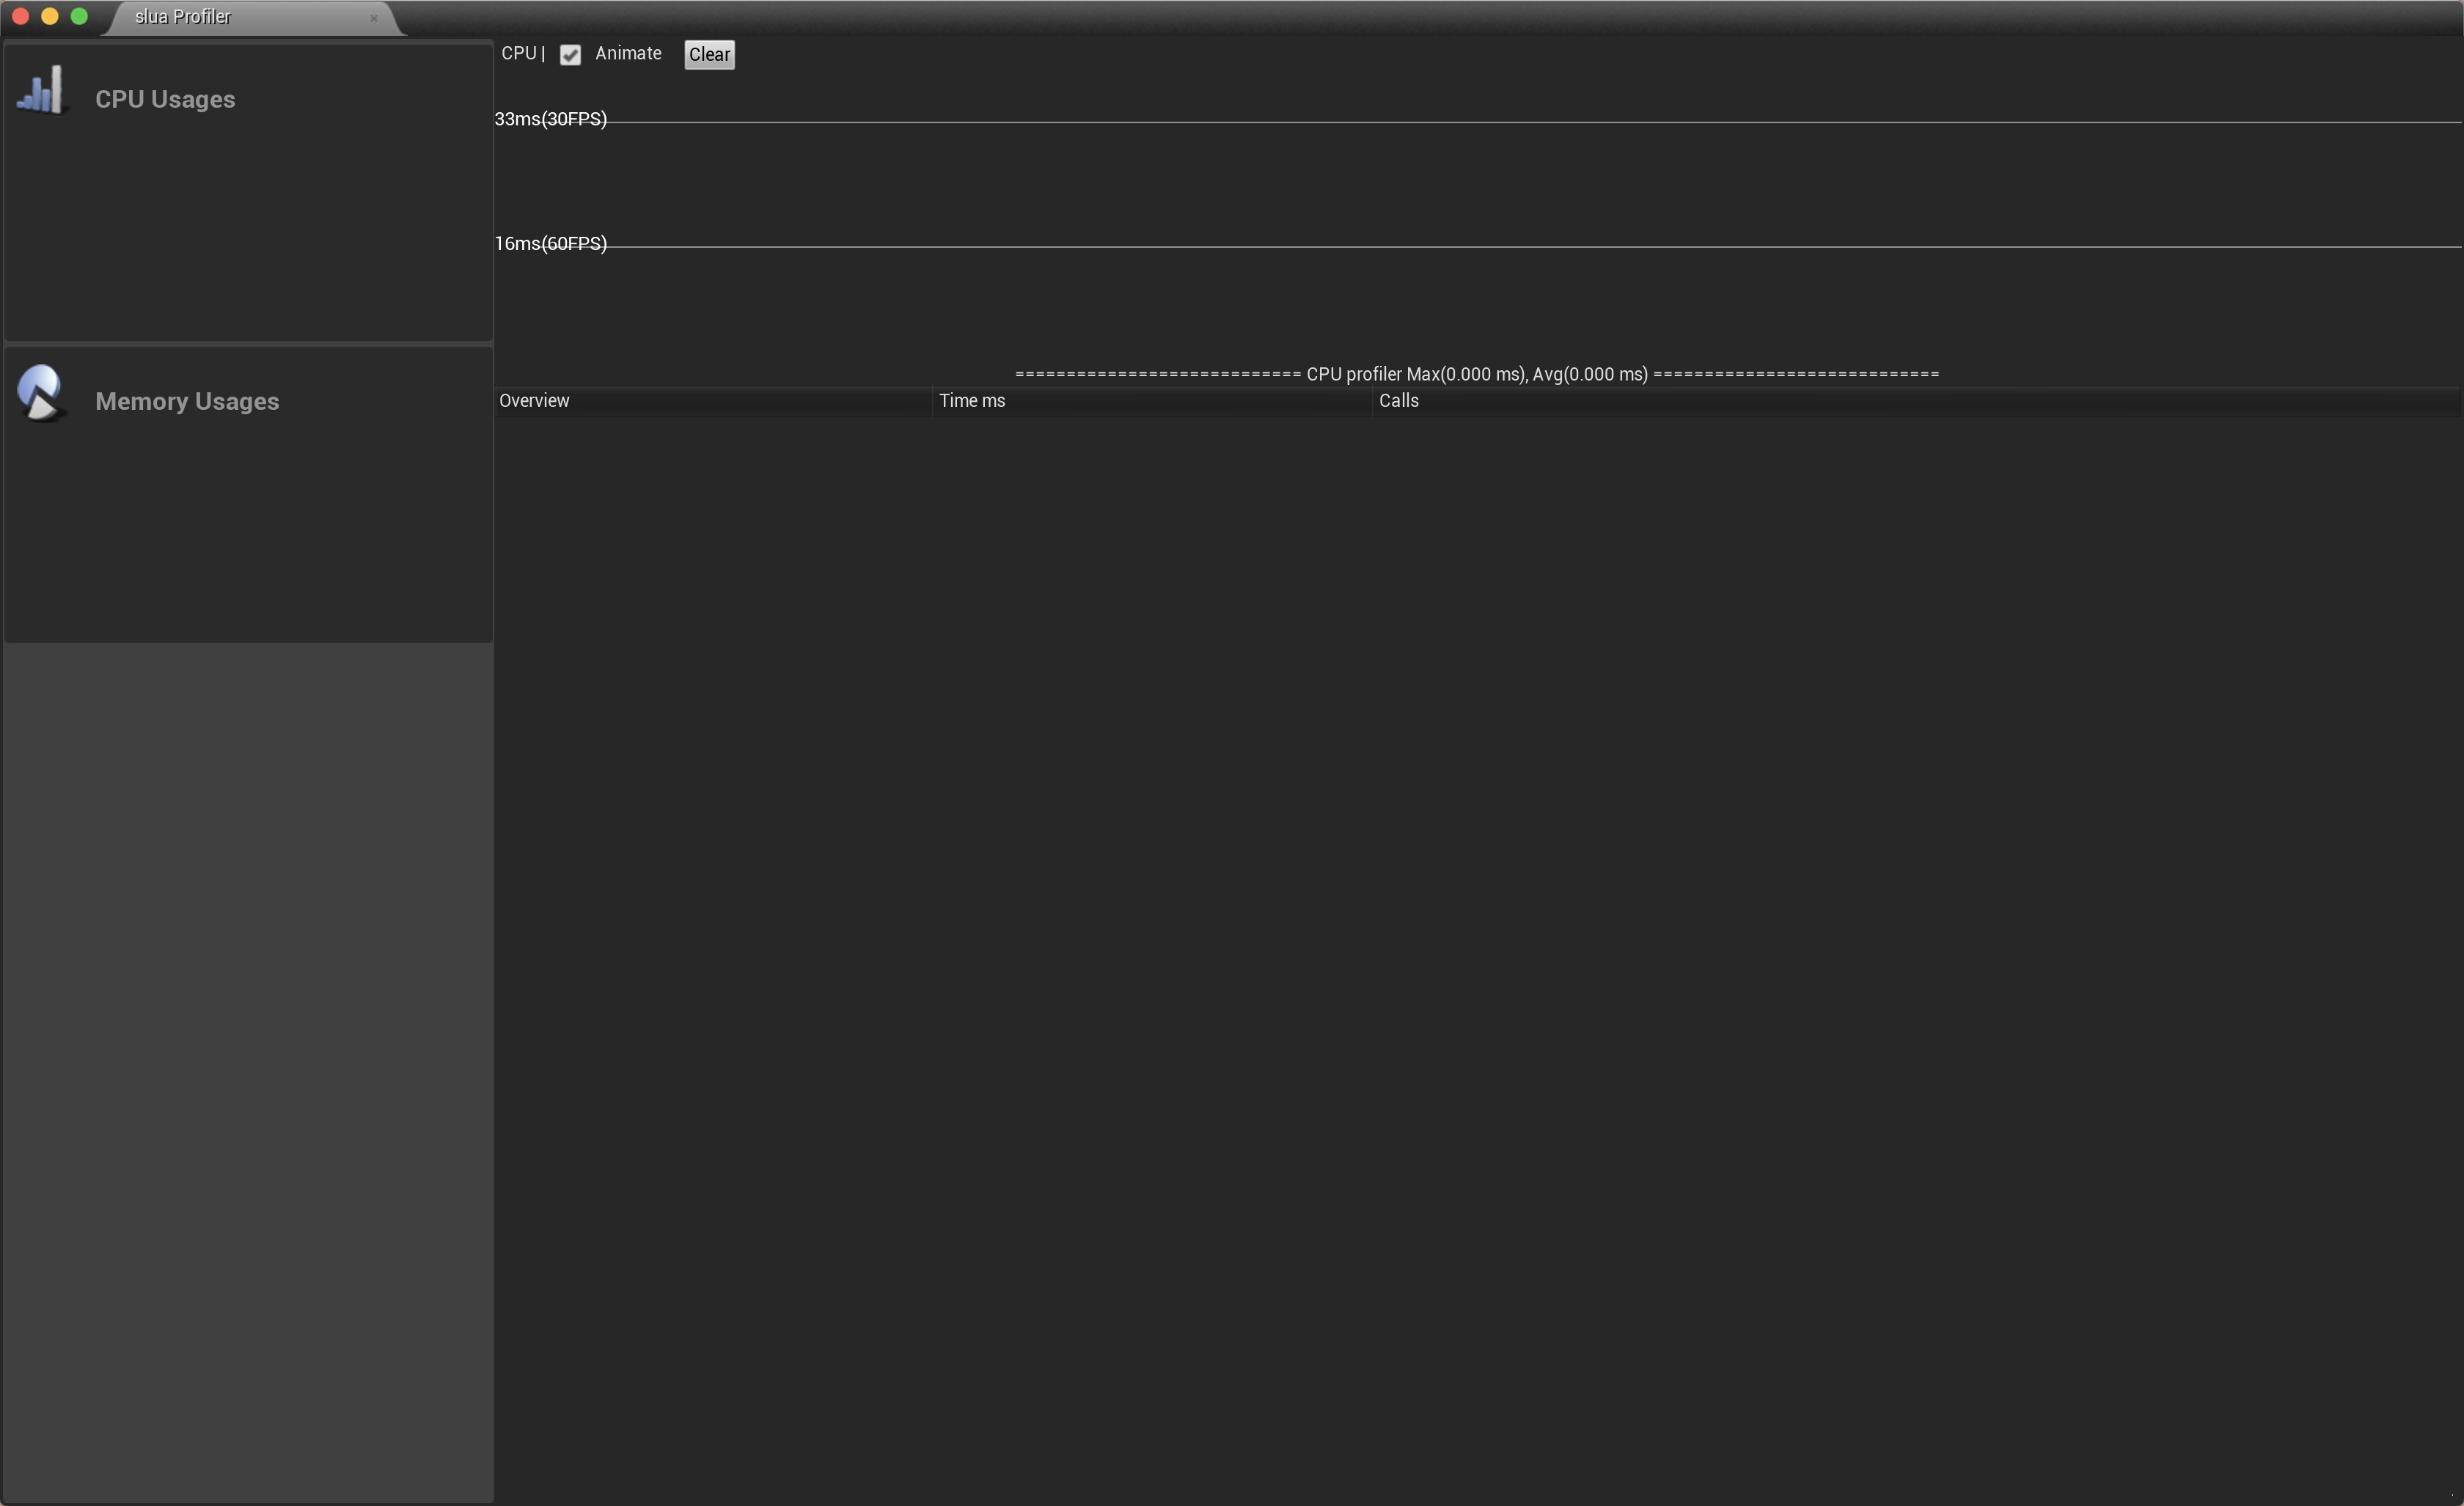Screen dimensions: 2464x1506
Task: Click Clear to reset profiler data
Action: tap(708, 54)
